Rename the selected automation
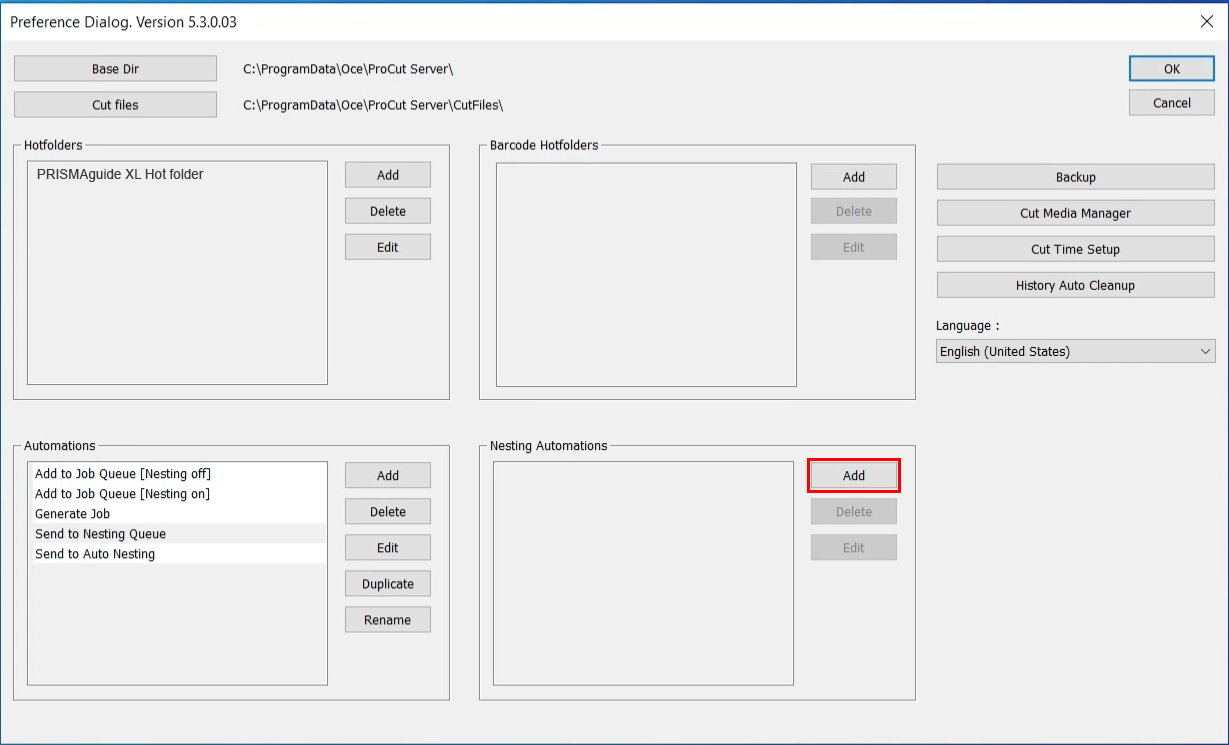This screenshot has height=745, width=1229. 388,620
